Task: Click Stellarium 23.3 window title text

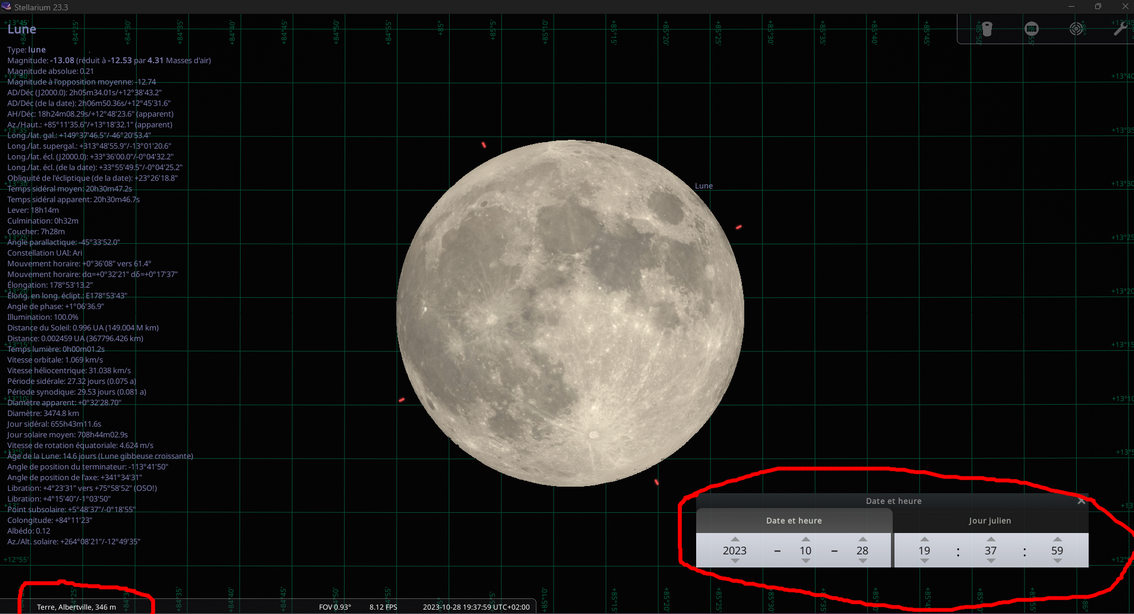Action: (41, 7)
